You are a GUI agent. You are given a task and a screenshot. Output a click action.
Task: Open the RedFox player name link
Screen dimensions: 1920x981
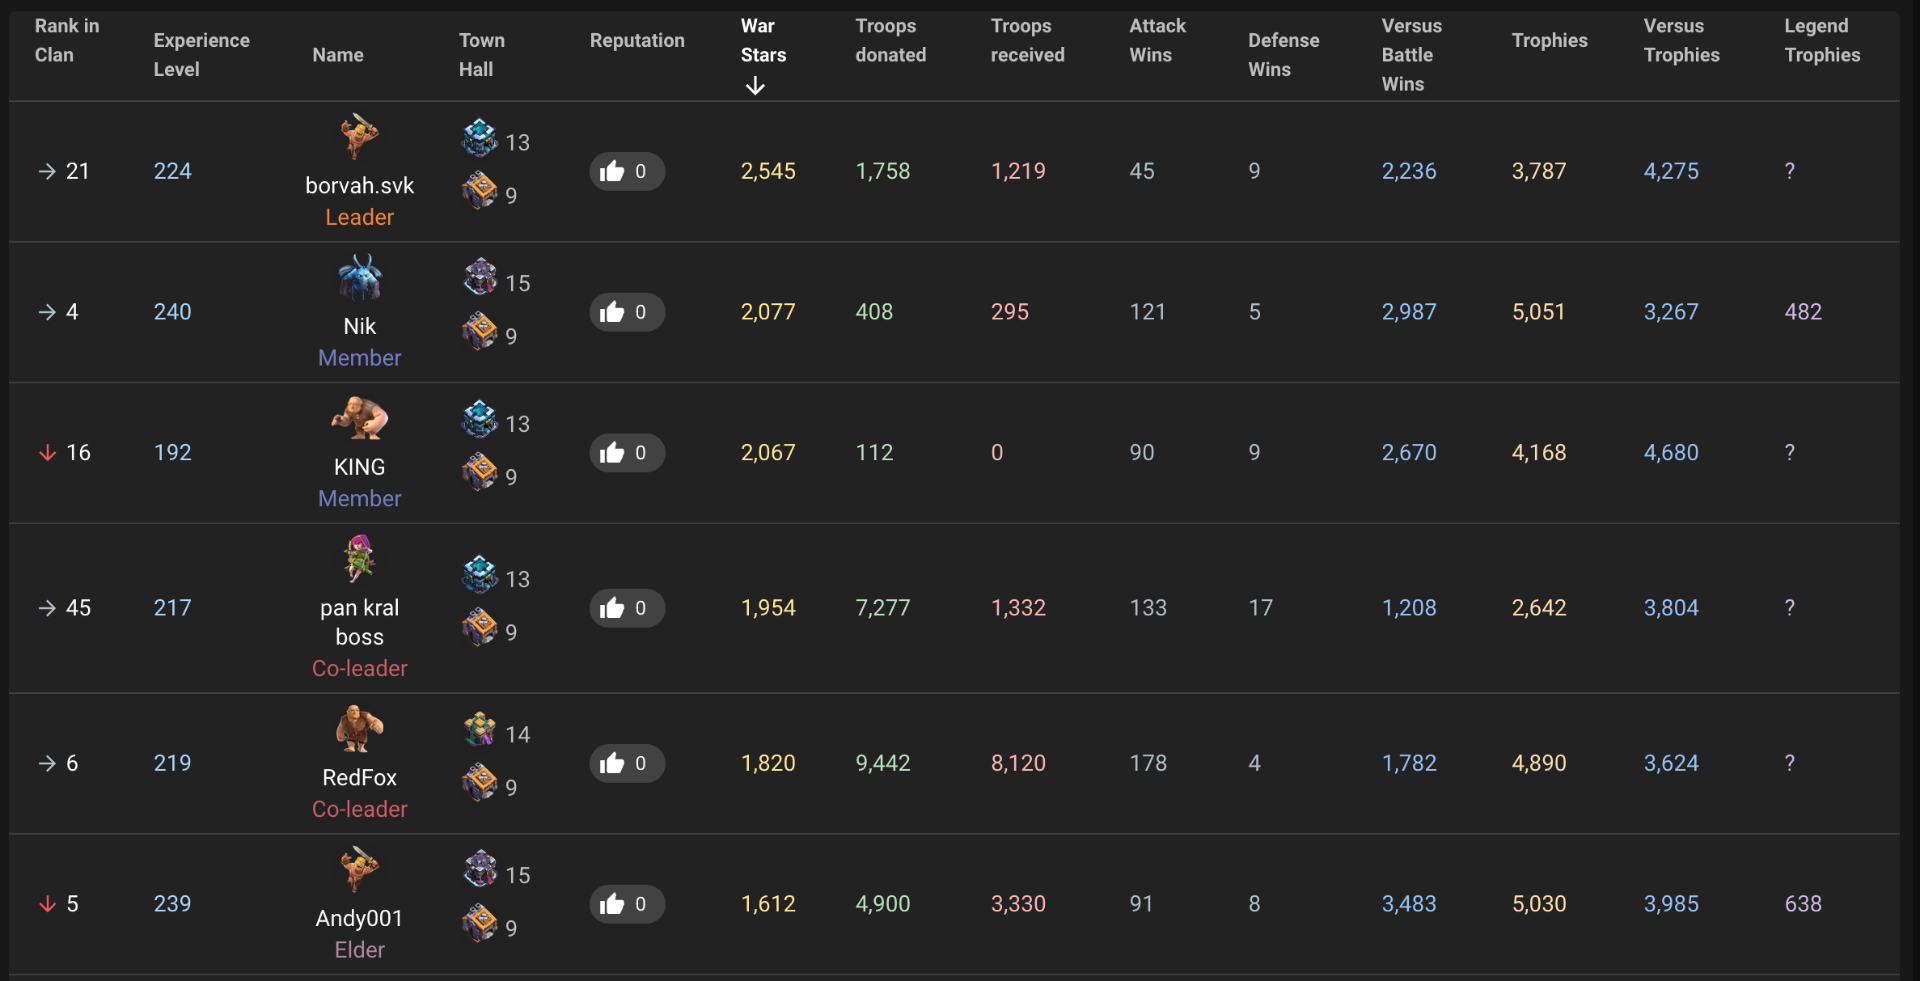point(359,778)
